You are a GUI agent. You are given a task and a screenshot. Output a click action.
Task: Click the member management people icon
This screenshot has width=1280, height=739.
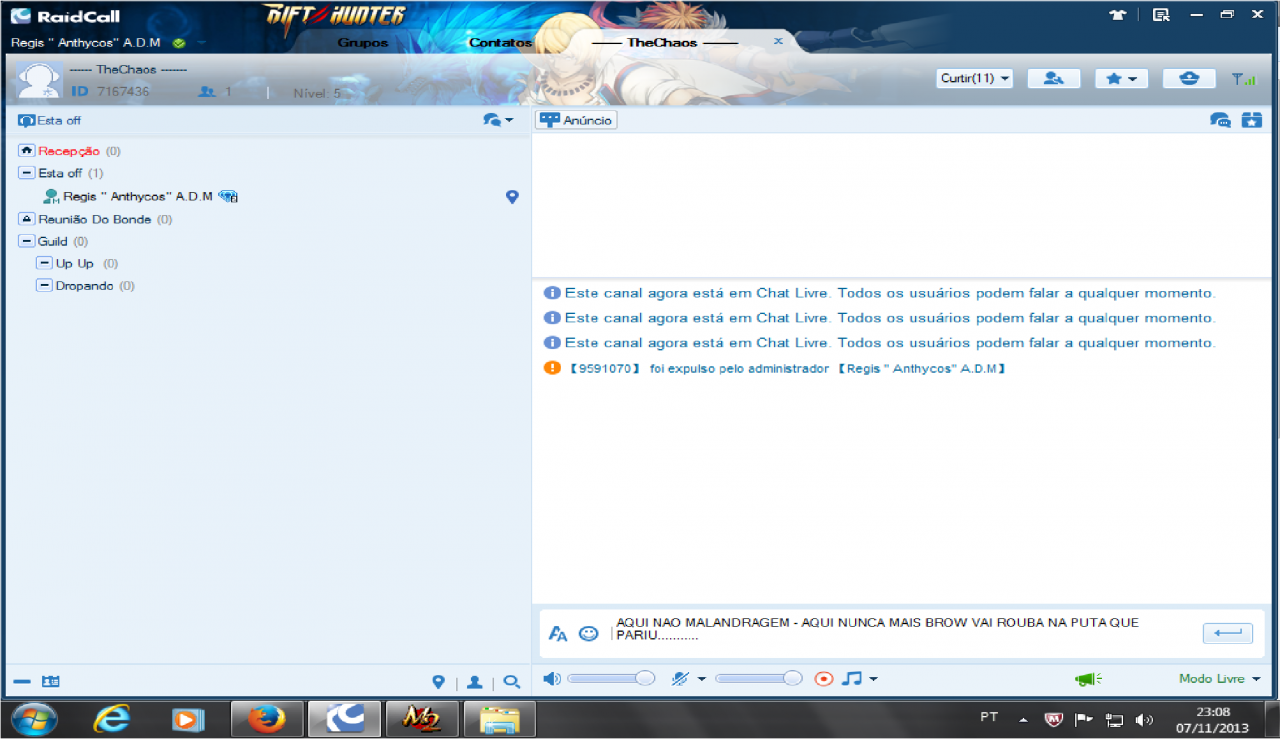[x=1053, y=78]
